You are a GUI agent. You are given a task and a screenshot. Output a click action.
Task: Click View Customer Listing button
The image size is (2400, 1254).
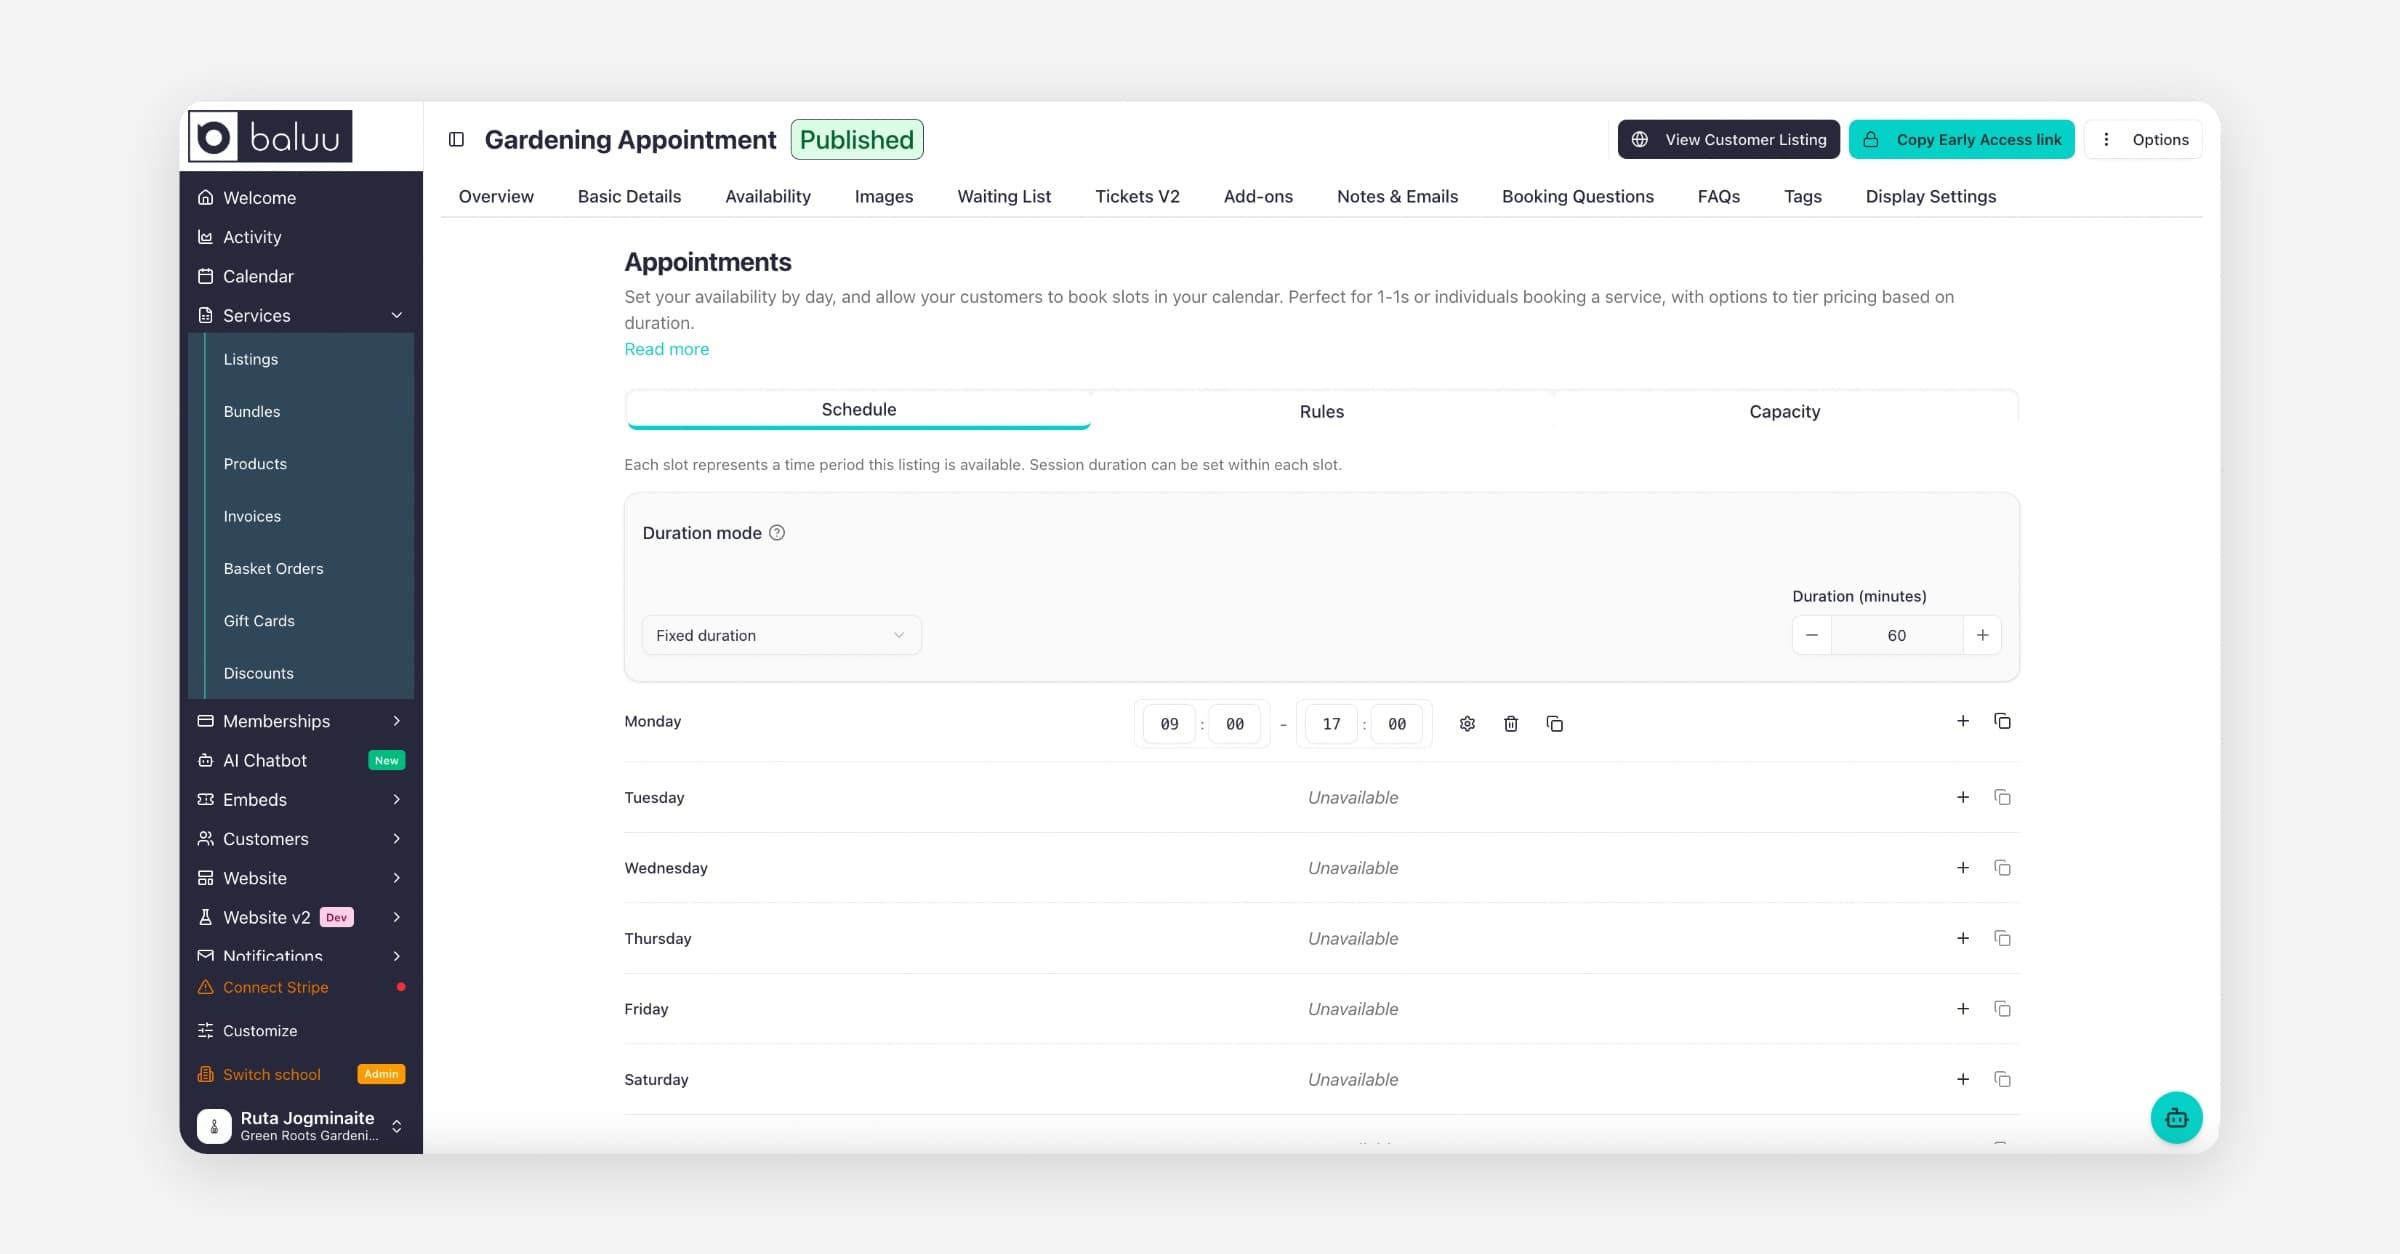(1728, 139)
